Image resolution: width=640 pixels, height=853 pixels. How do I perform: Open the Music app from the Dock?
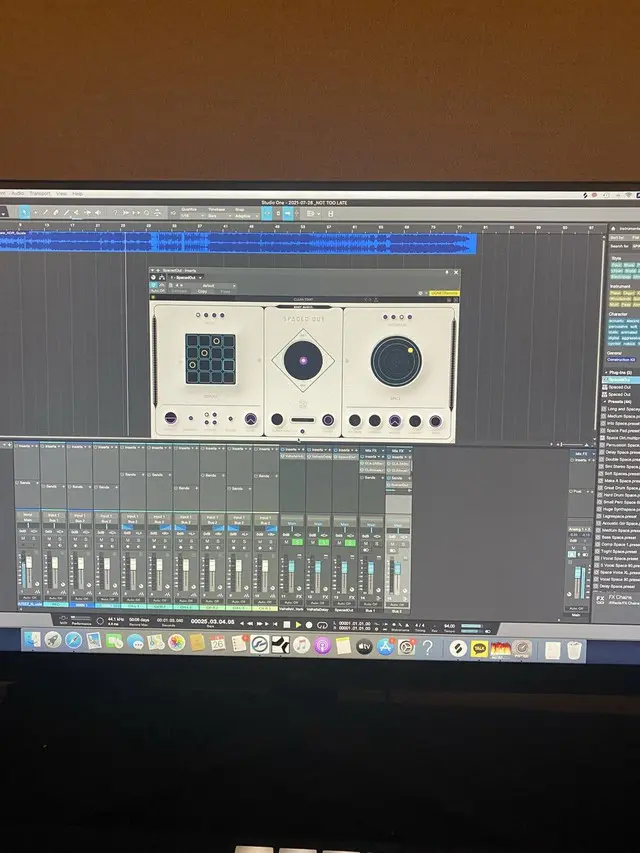click(301, 645)
